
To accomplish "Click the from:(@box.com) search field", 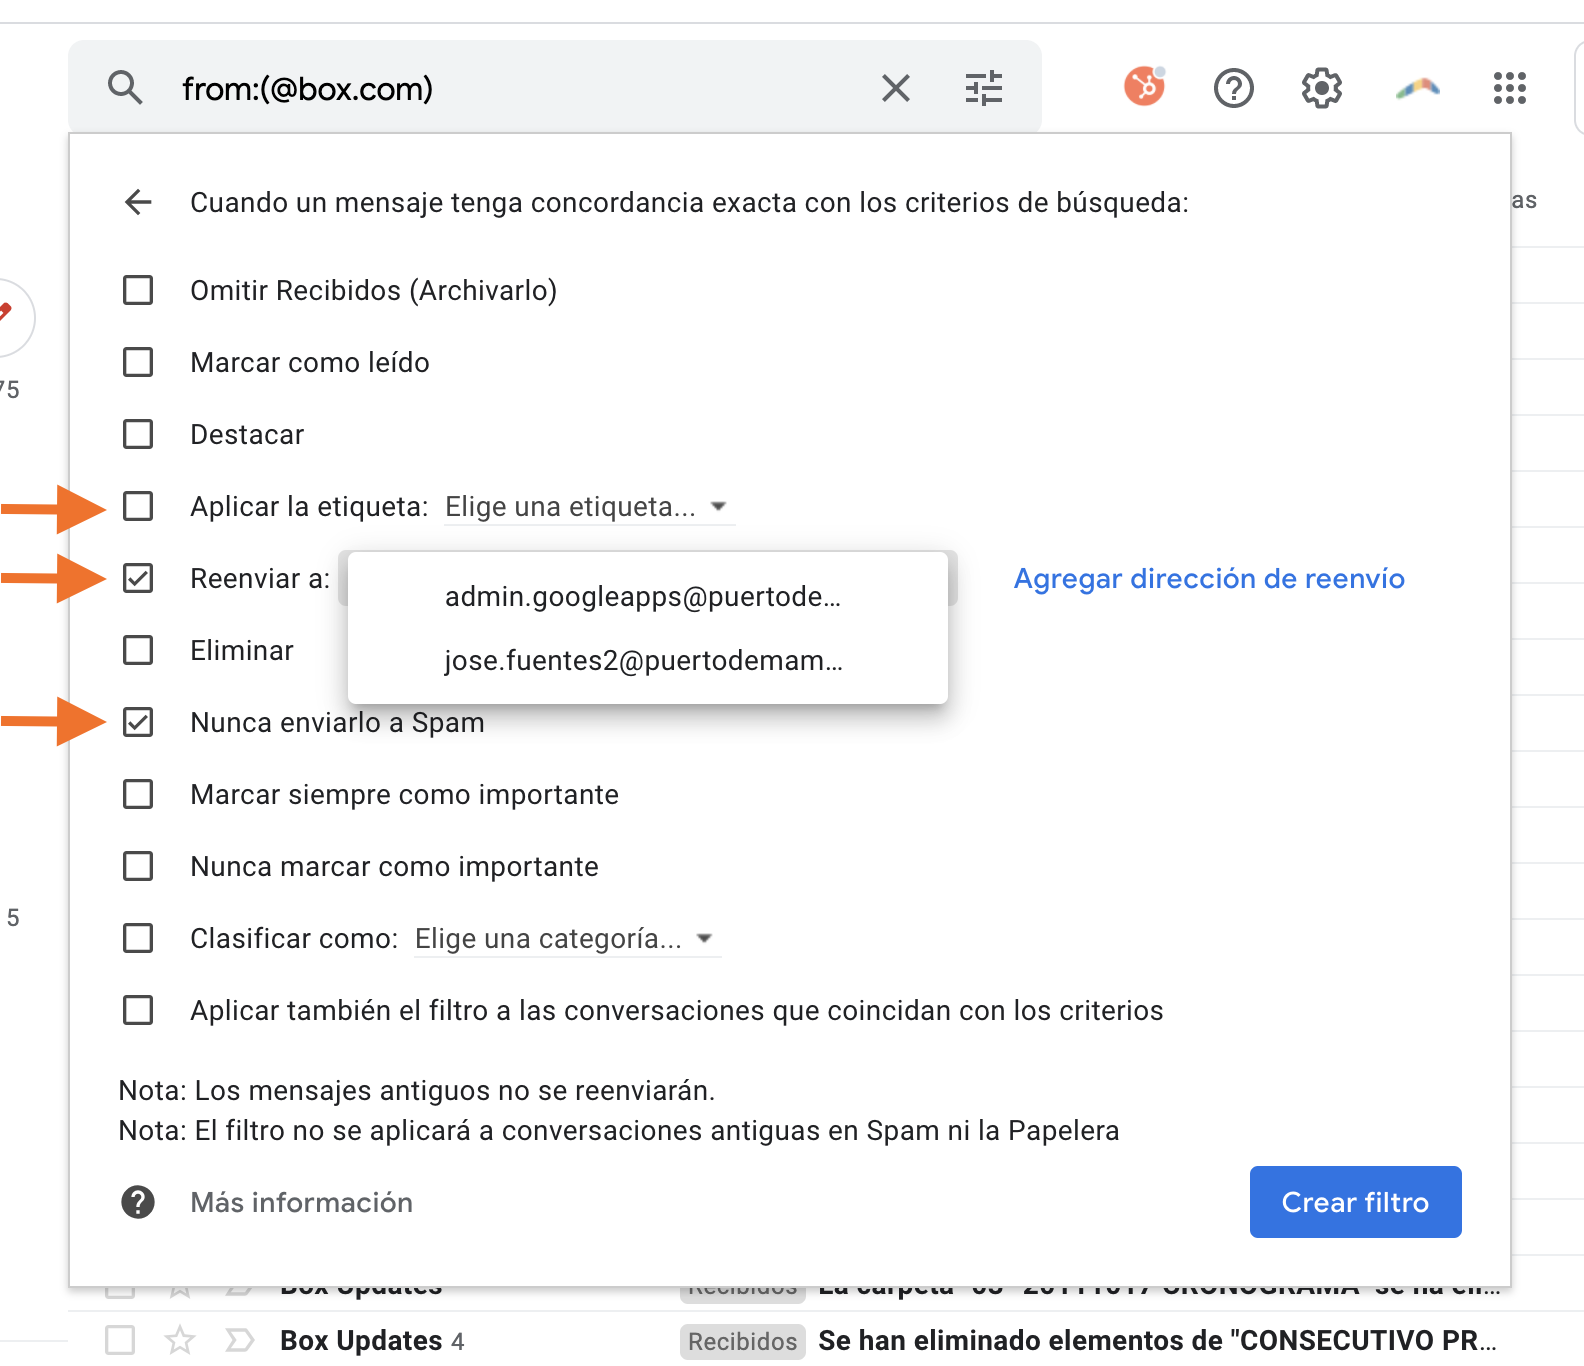I will (x=500, y=88).
